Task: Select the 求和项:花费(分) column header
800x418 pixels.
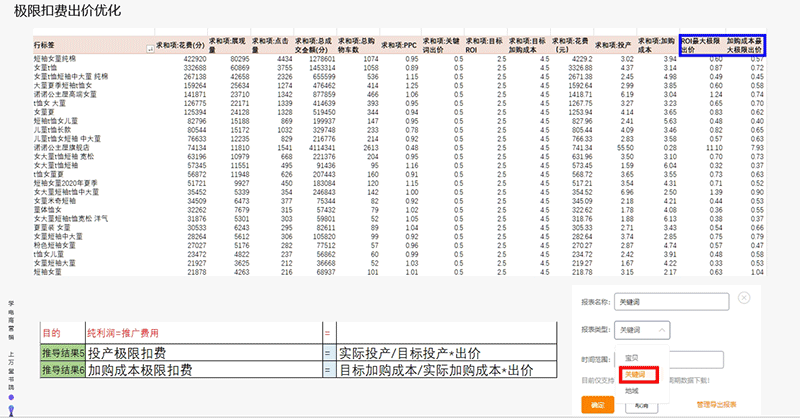Action: 180,46
